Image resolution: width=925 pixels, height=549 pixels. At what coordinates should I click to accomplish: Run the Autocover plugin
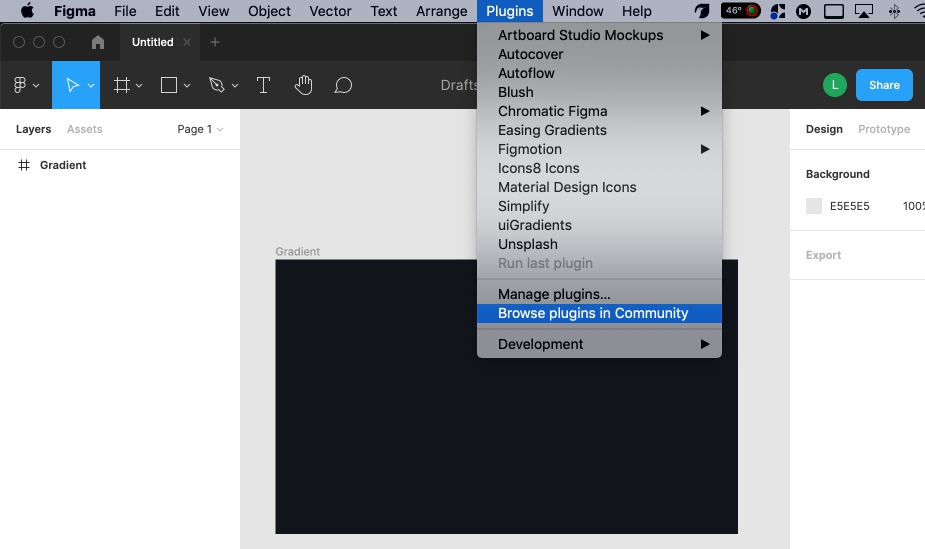tap(599, 54)
